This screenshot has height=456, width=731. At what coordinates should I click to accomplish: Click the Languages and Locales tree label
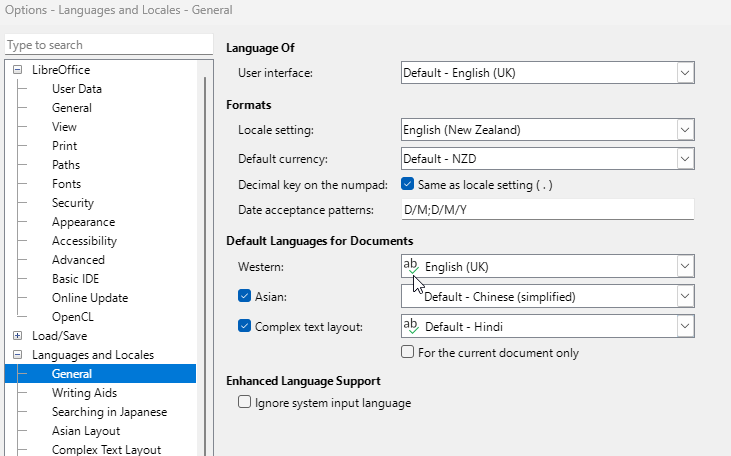click(x=93, y=355)
